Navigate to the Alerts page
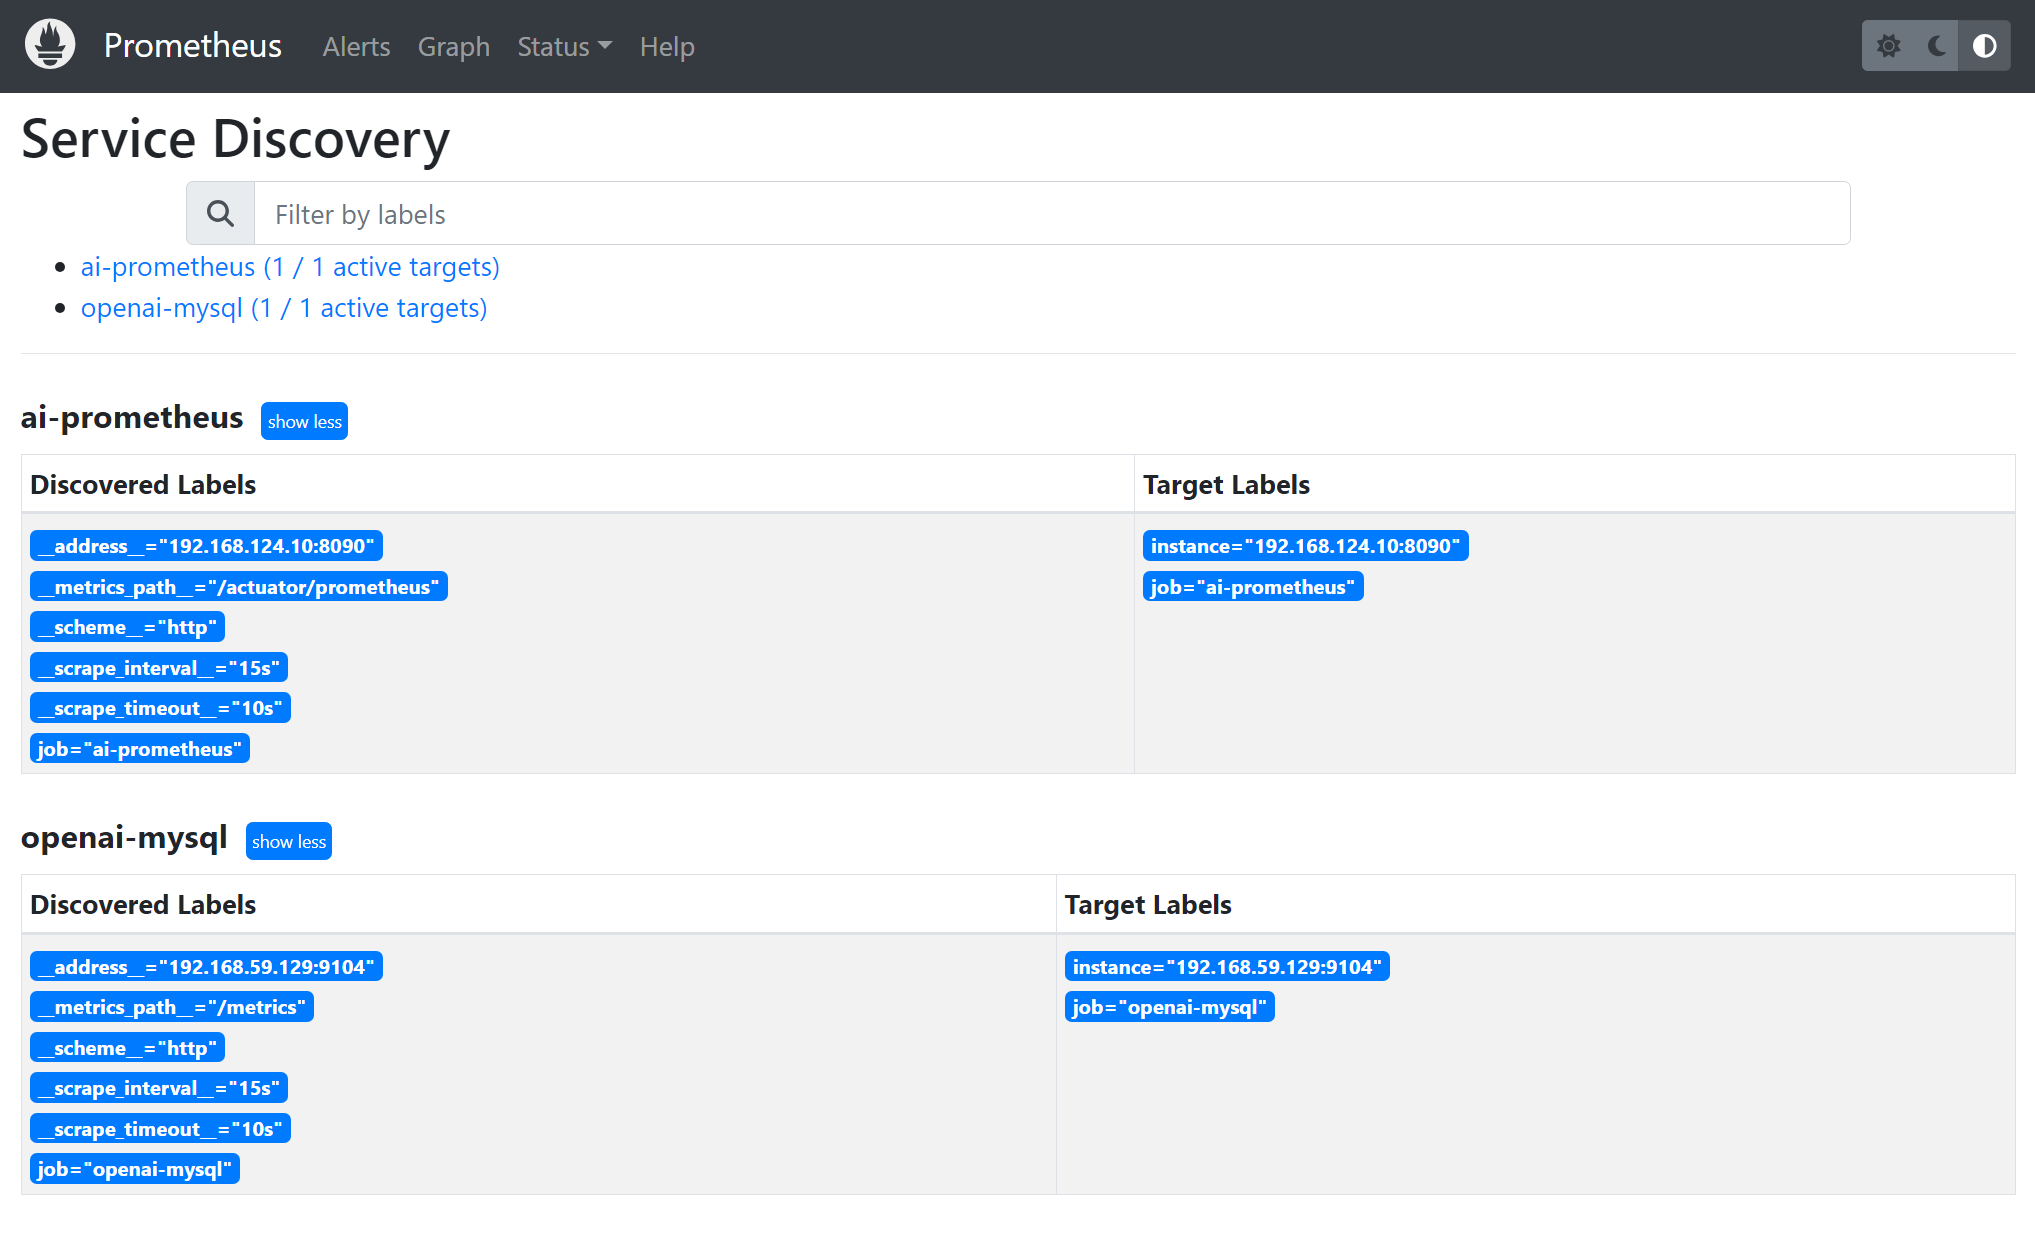Screen dimensions: 2035x1247 coord(356,45)
